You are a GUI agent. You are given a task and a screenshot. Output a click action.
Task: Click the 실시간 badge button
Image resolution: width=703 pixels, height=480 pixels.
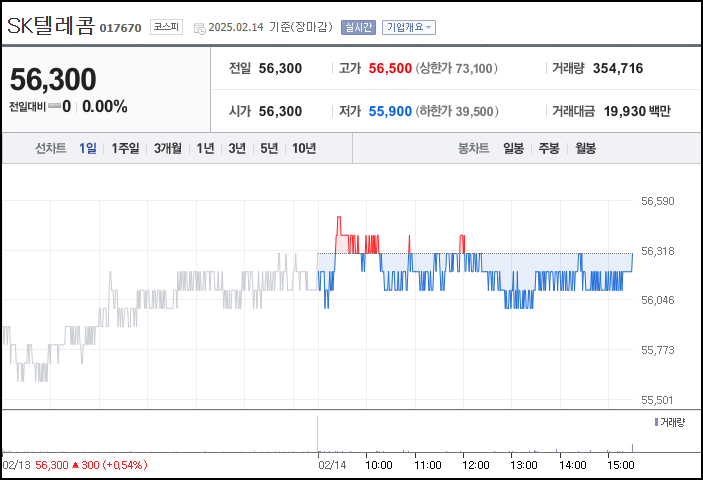358,27
